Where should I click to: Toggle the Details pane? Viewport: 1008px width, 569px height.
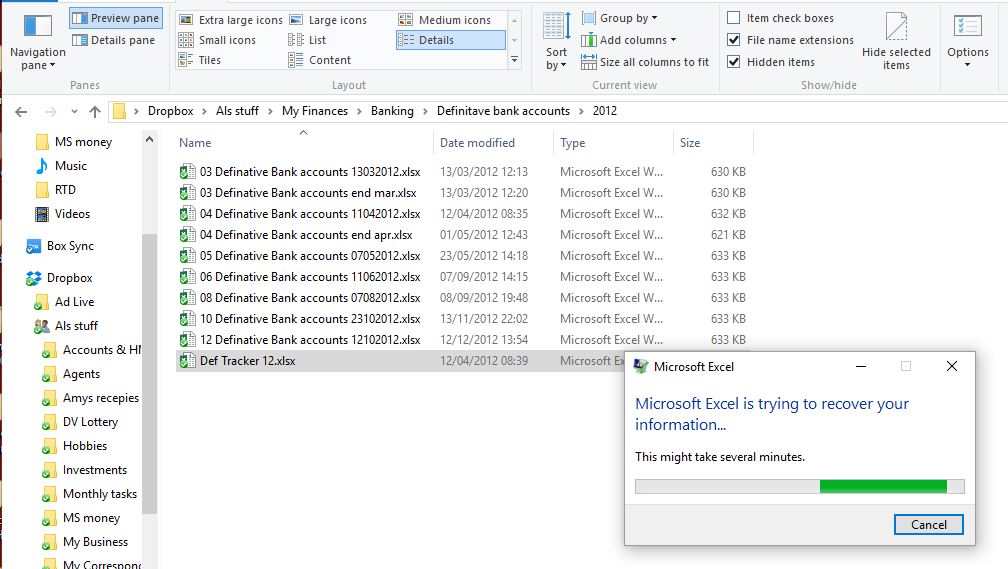click(x=114, y=40)
